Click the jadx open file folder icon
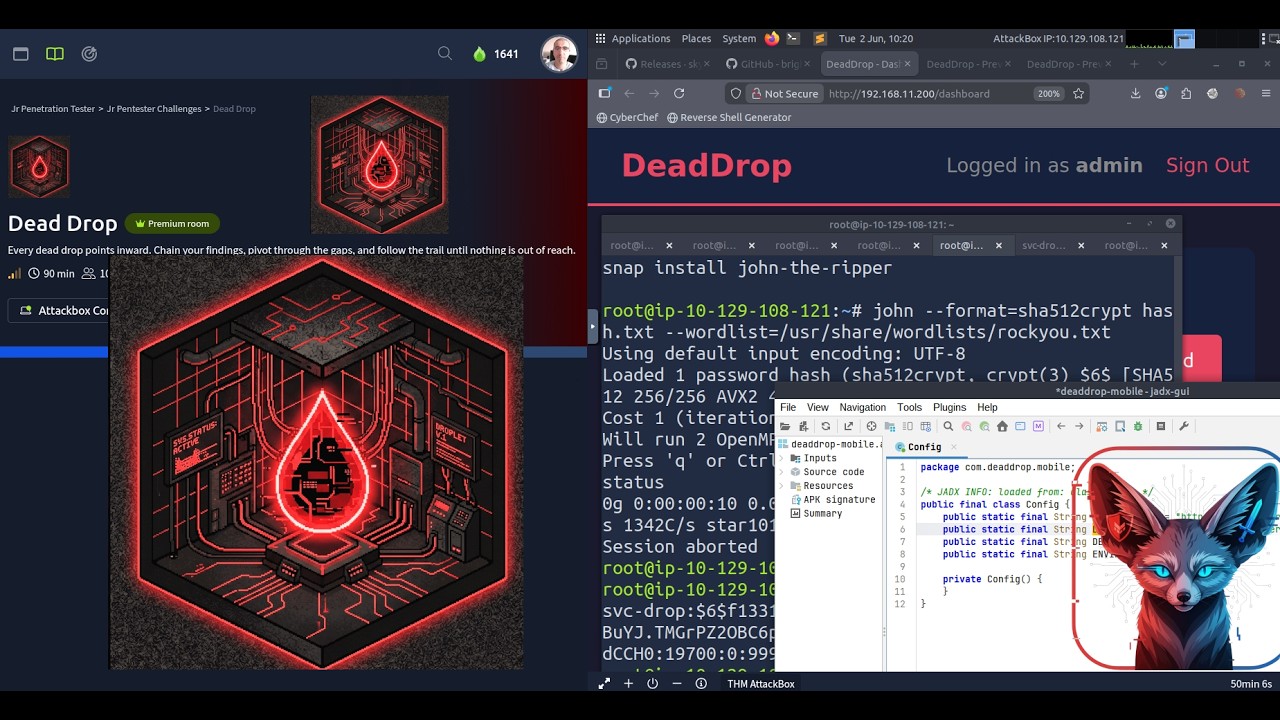 785,426
